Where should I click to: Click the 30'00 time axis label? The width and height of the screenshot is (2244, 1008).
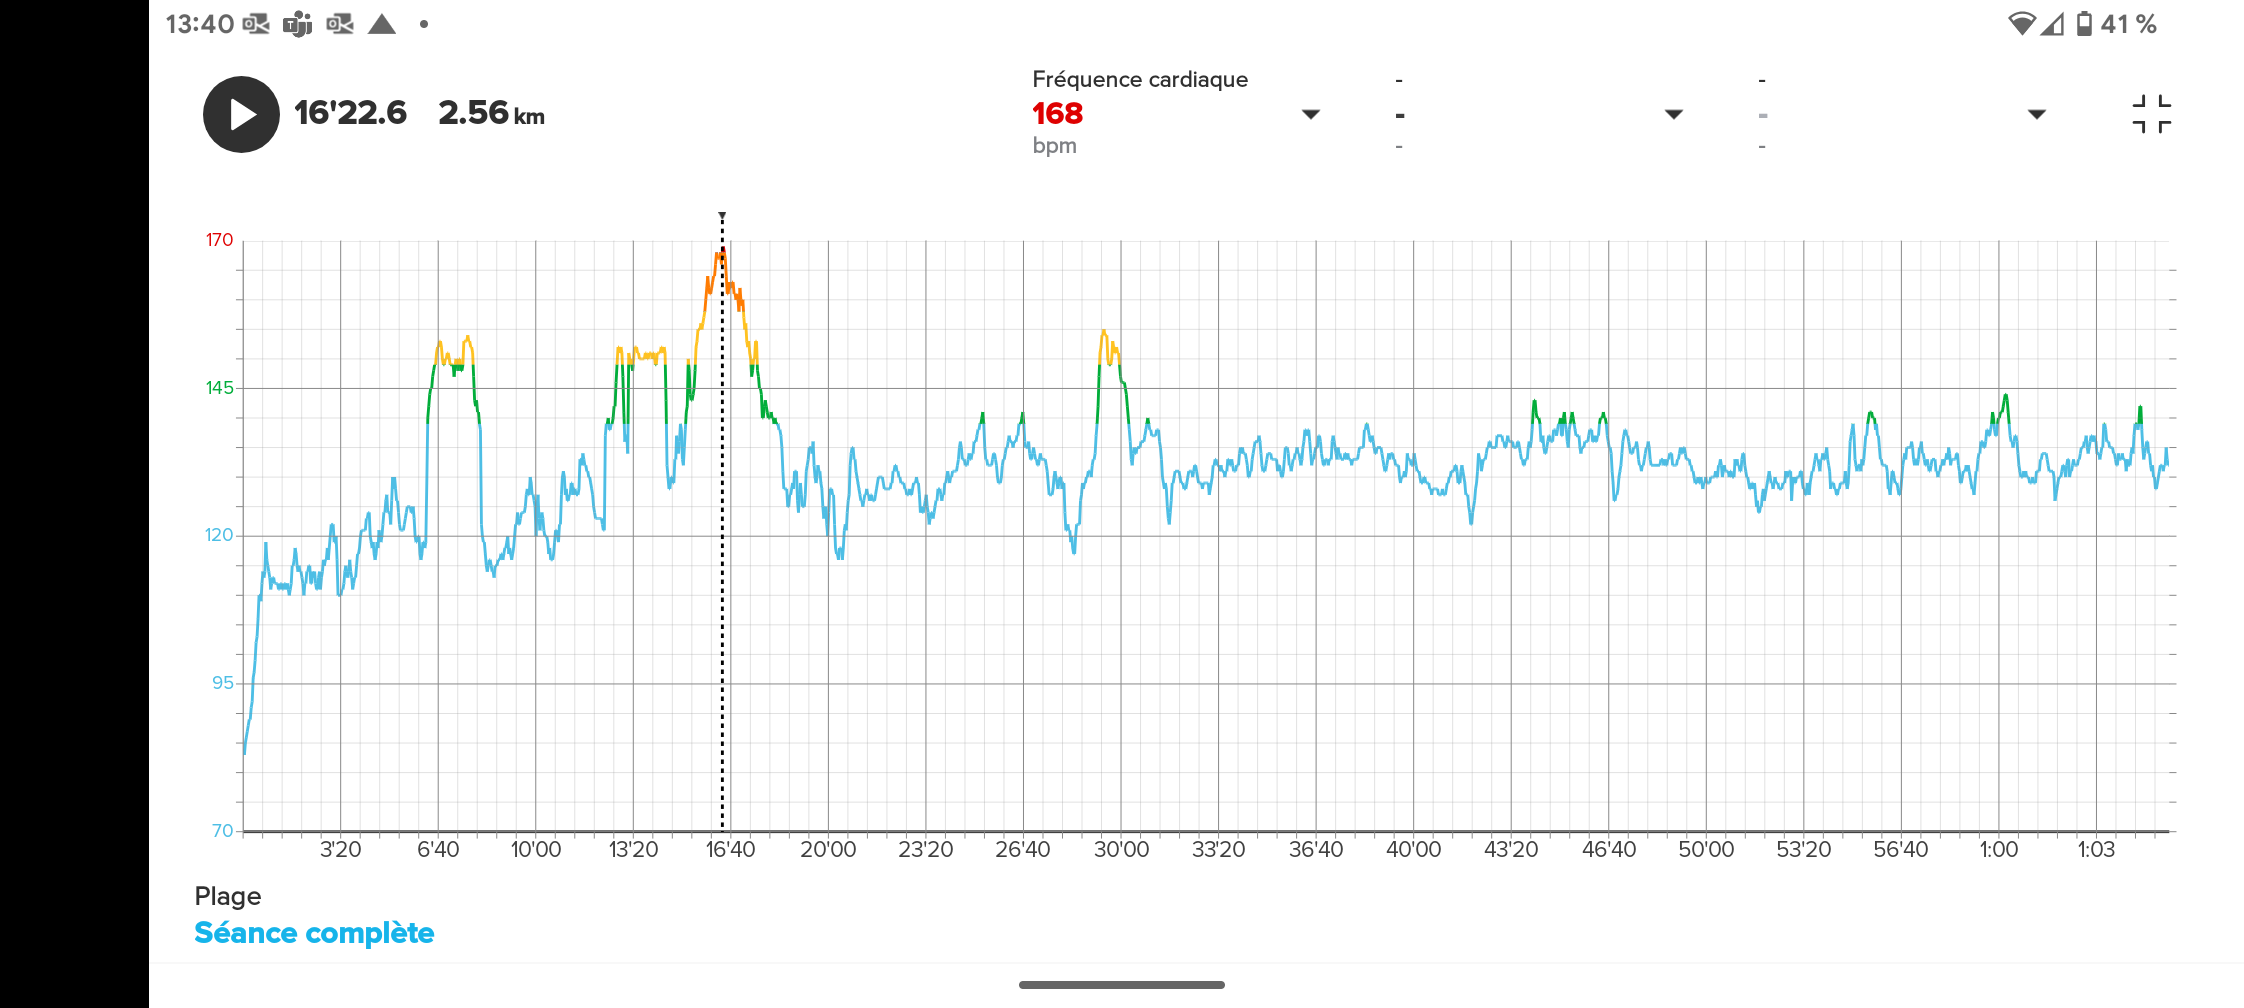(x=1121, y=850)
